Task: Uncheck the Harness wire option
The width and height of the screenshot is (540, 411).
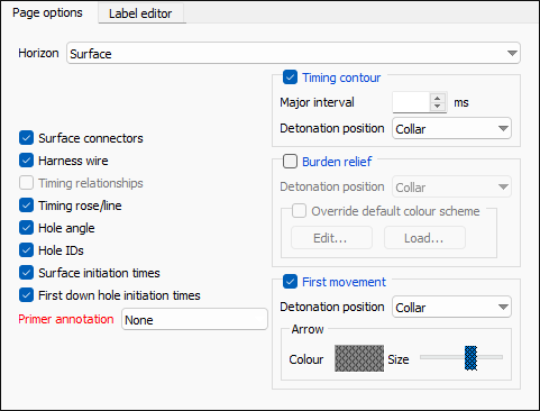Action: [x=26, y=161]
